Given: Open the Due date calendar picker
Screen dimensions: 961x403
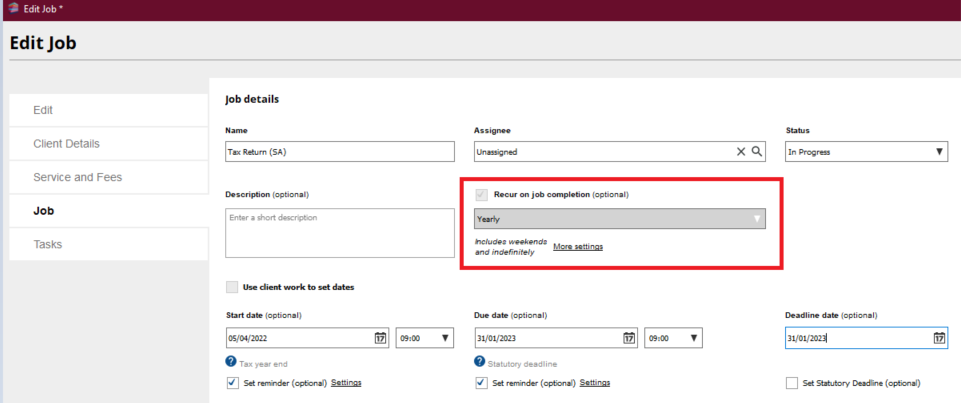Looking at the screenshot, I should tap(628, 338).
